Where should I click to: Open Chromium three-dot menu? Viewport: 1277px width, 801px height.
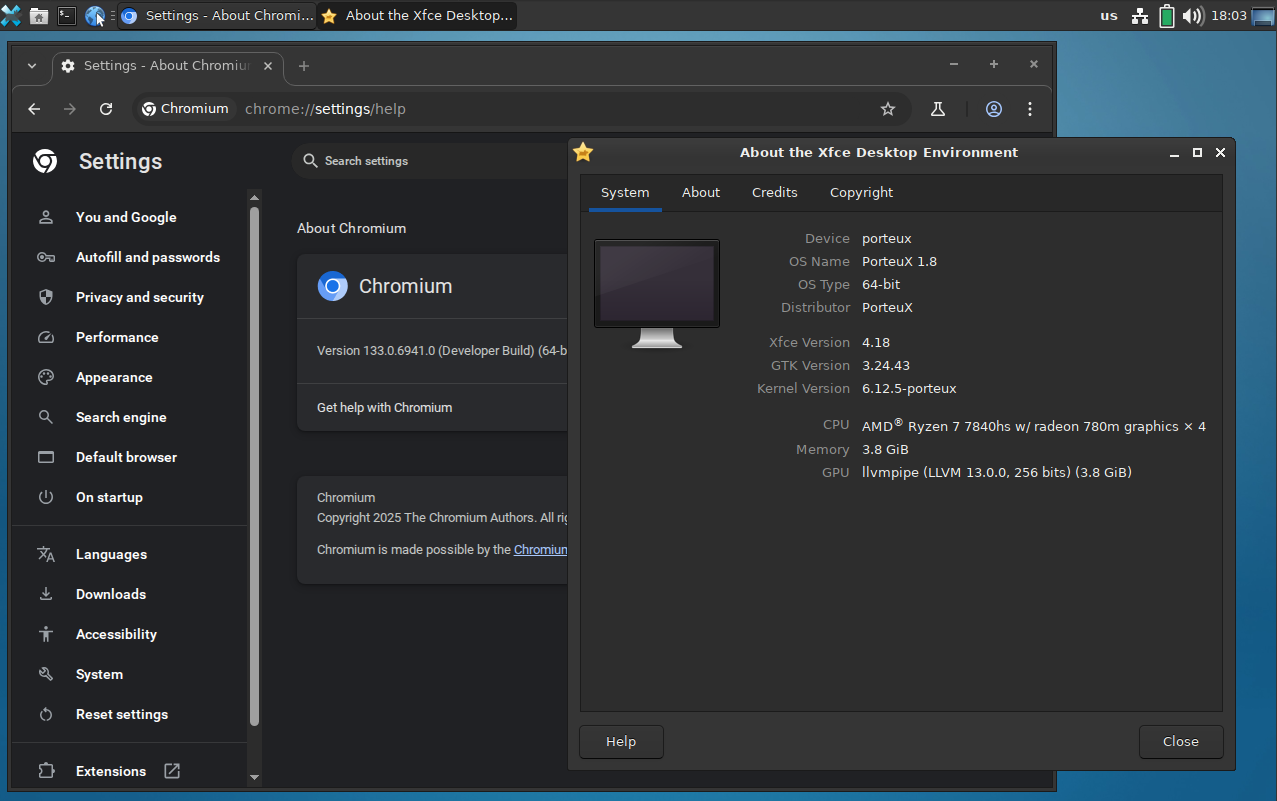click(1030, 109)
